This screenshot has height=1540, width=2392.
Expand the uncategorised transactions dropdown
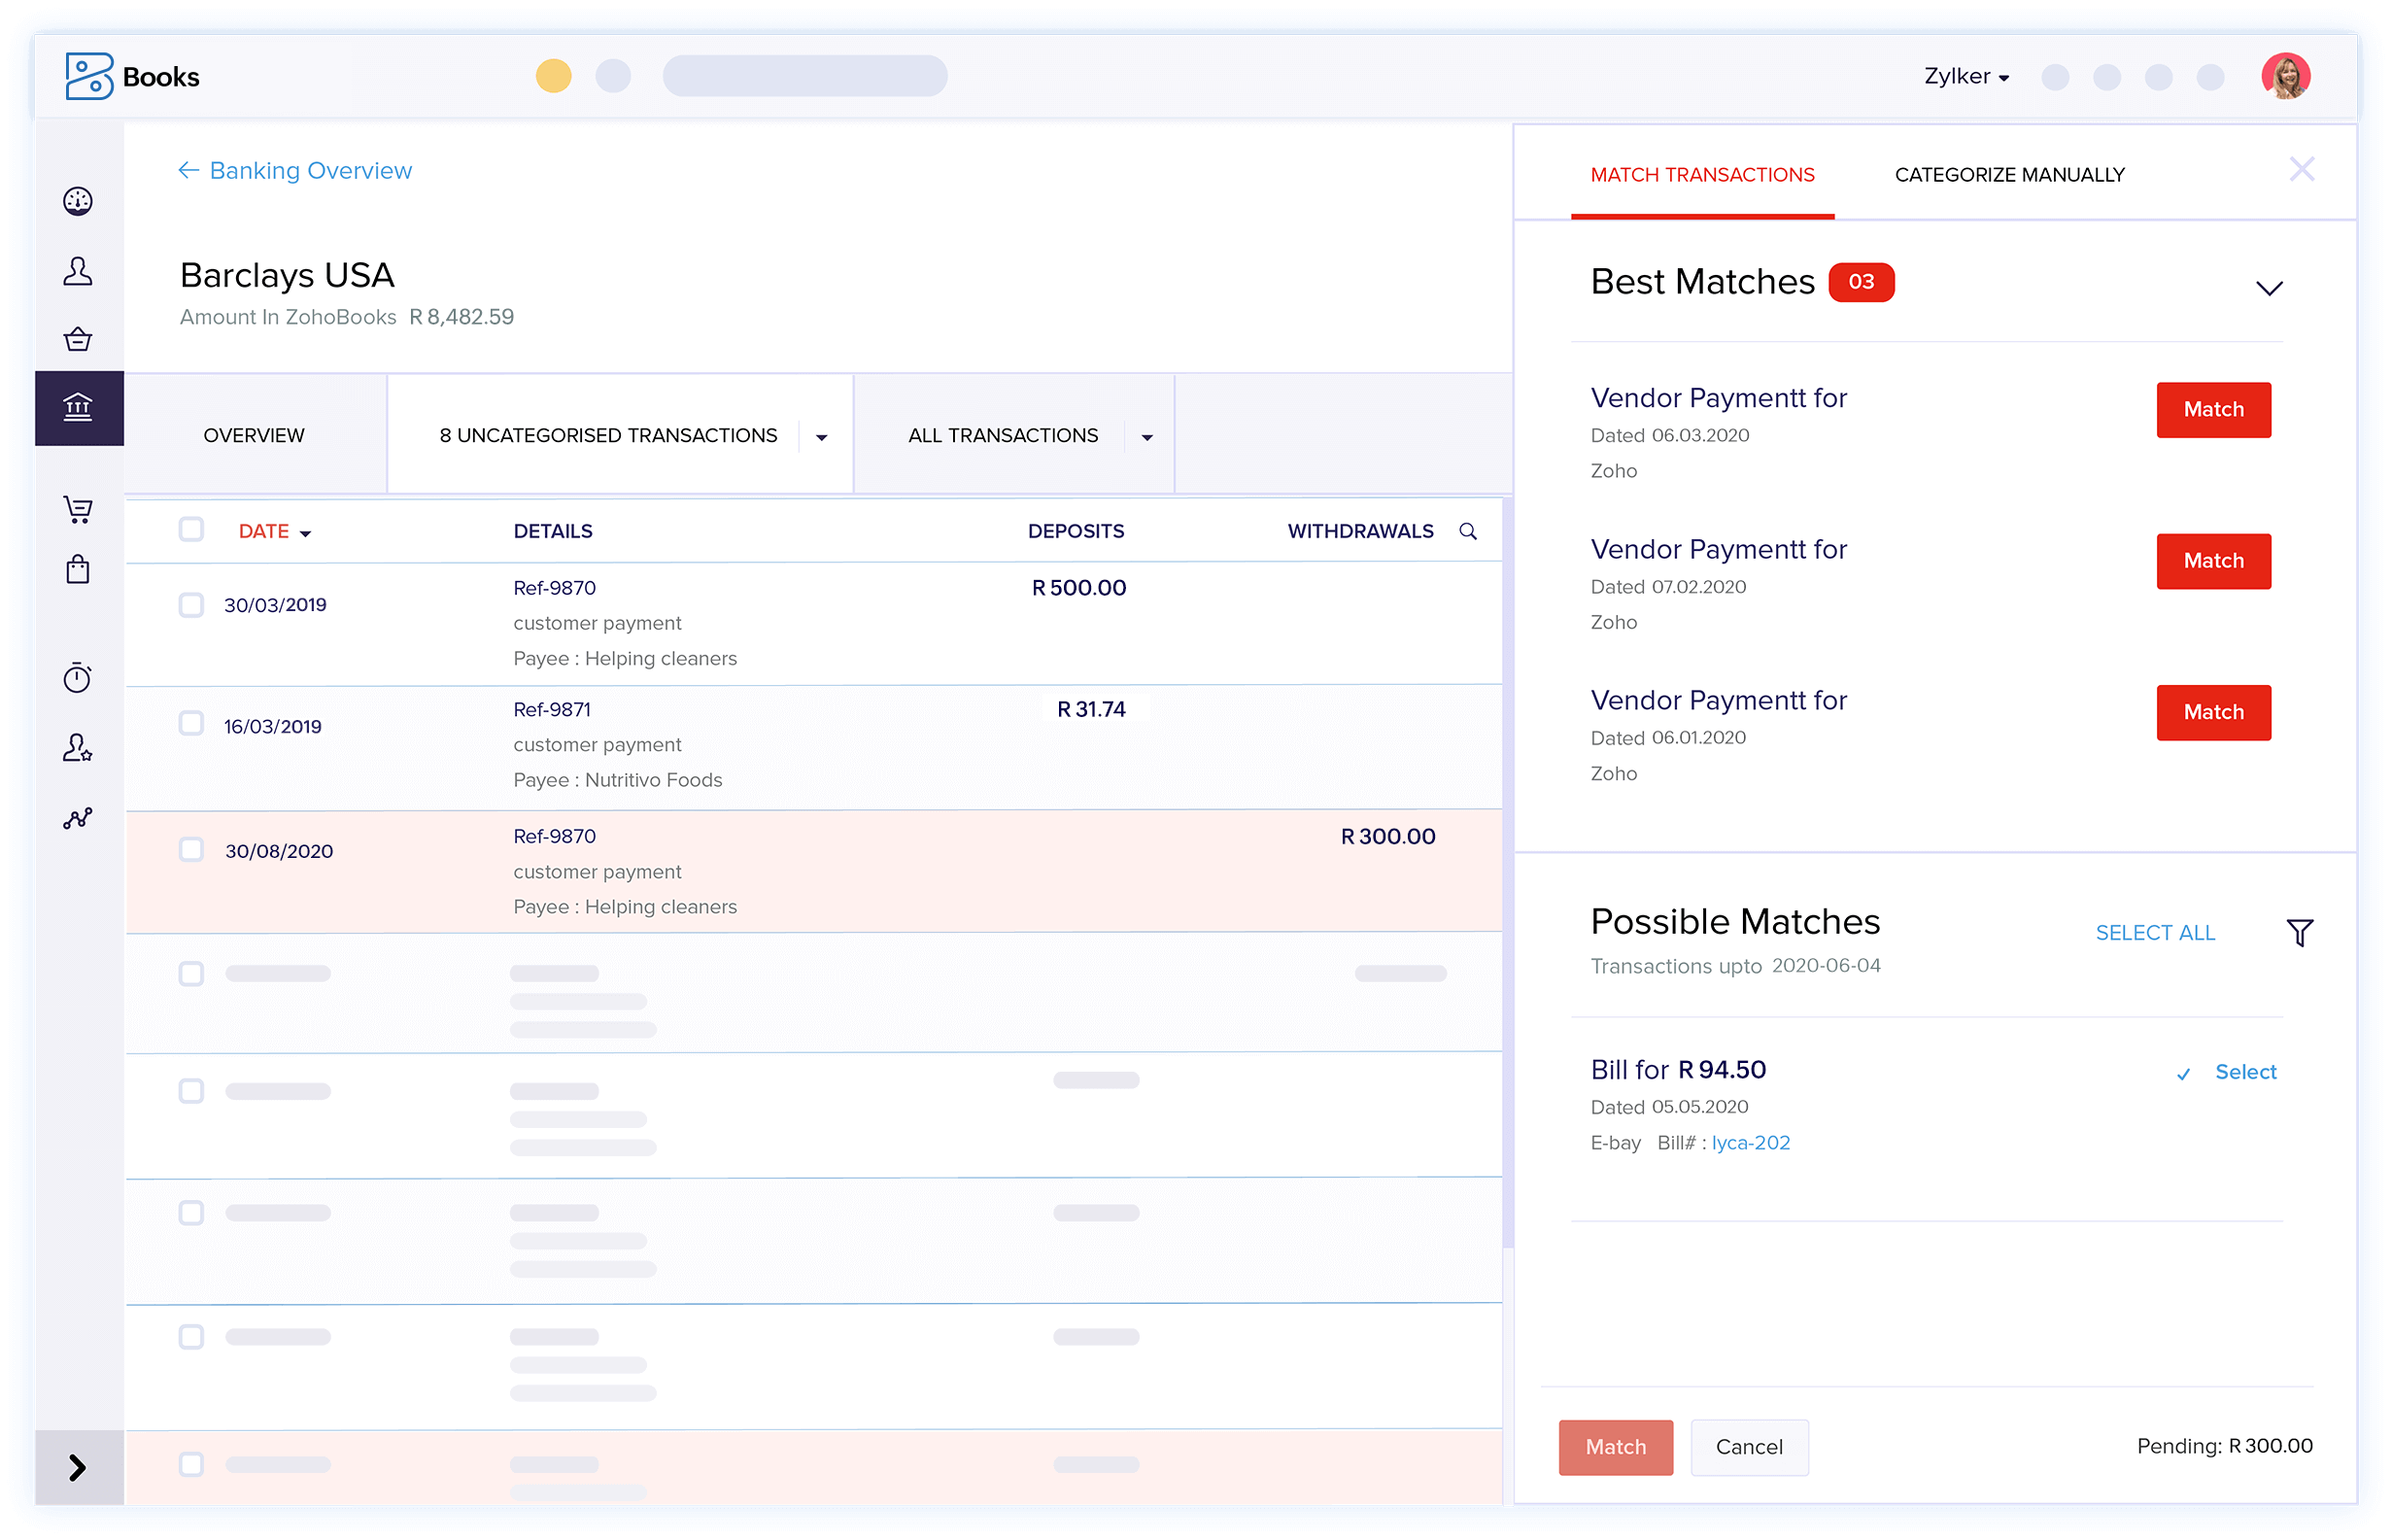(x=822, y=436)
